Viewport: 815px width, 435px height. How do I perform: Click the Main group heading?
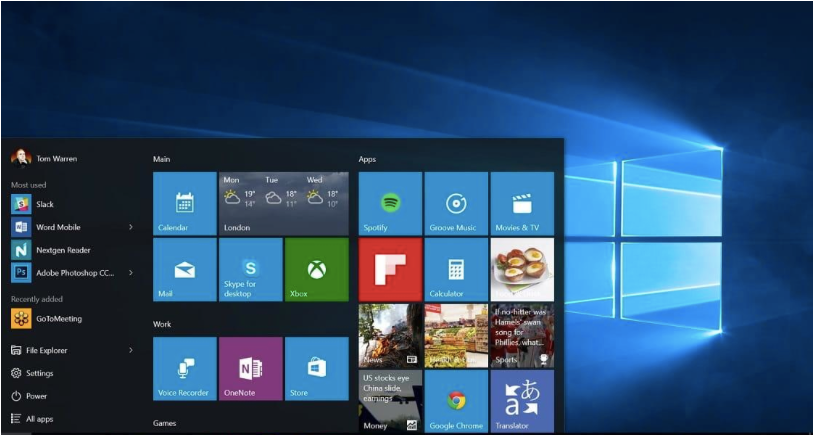[x=161, y=159]
